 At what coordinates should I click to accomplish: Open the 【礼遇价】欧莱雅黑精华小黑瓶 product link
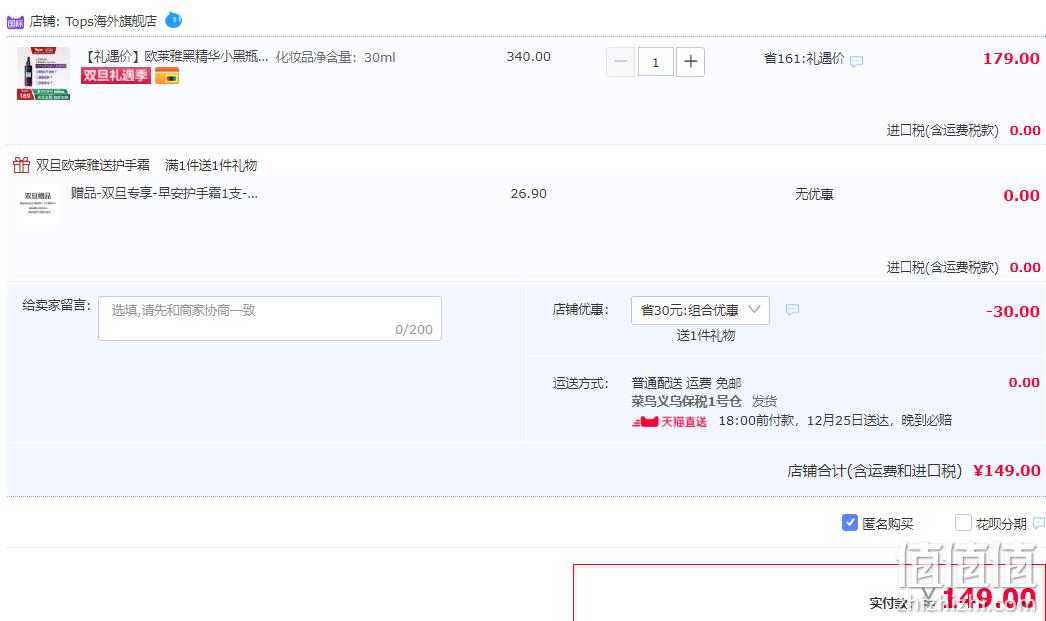pyautogui.click(x=177, y=57)
